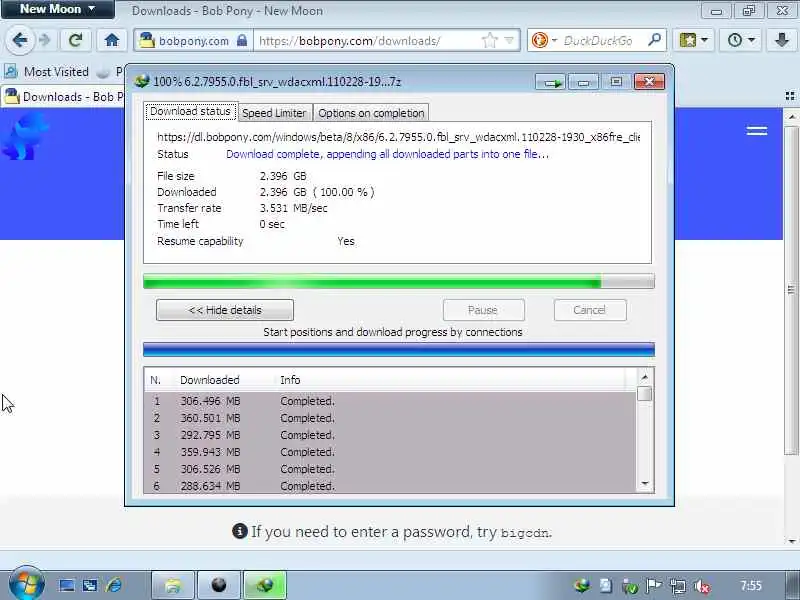Open the browser downloads arrow icon
The width and height of the screenshot is (800, 600).
781,40
